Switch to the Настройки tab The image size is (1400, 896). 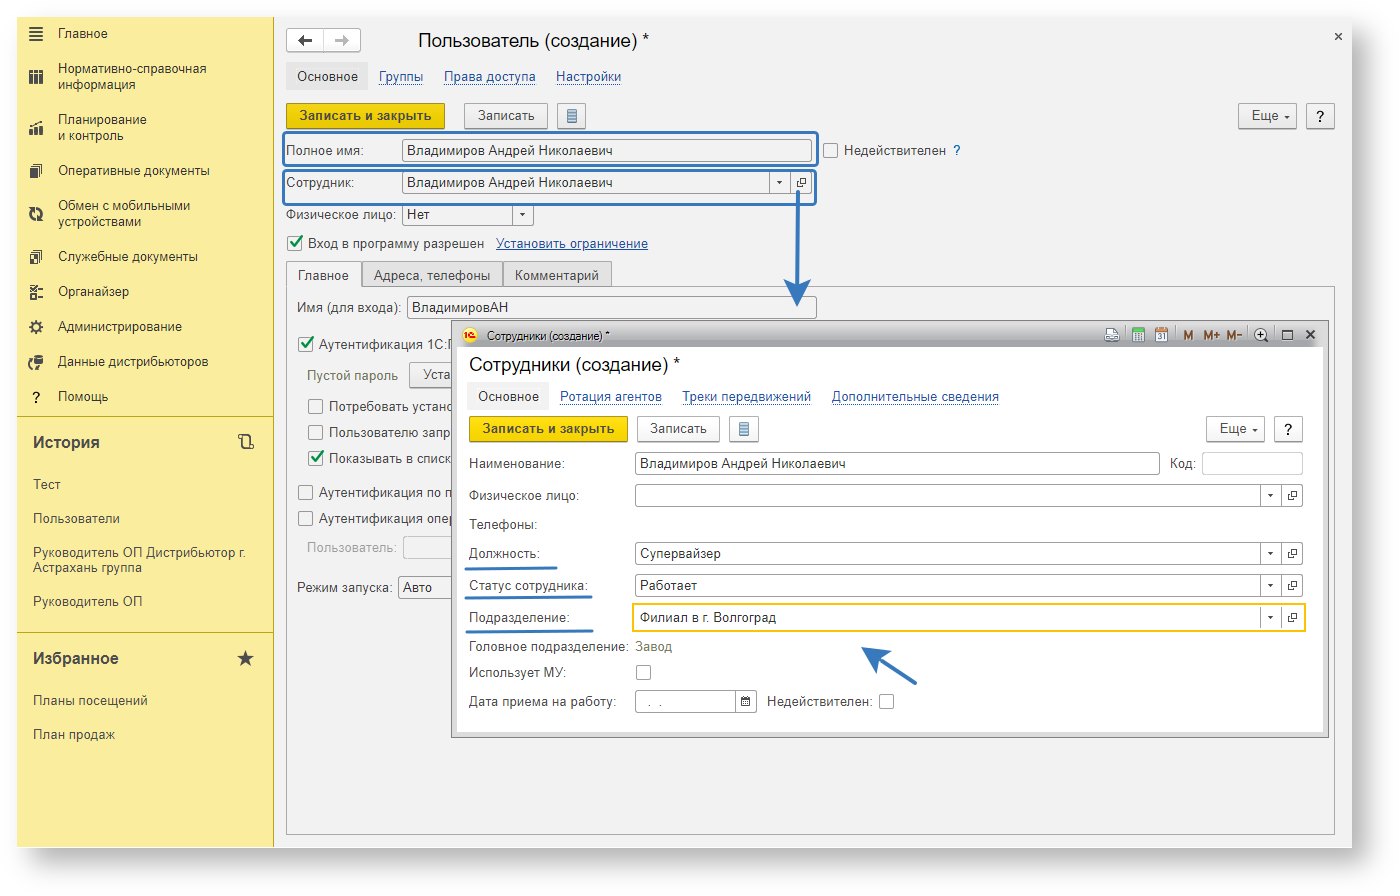pos(588,76)
